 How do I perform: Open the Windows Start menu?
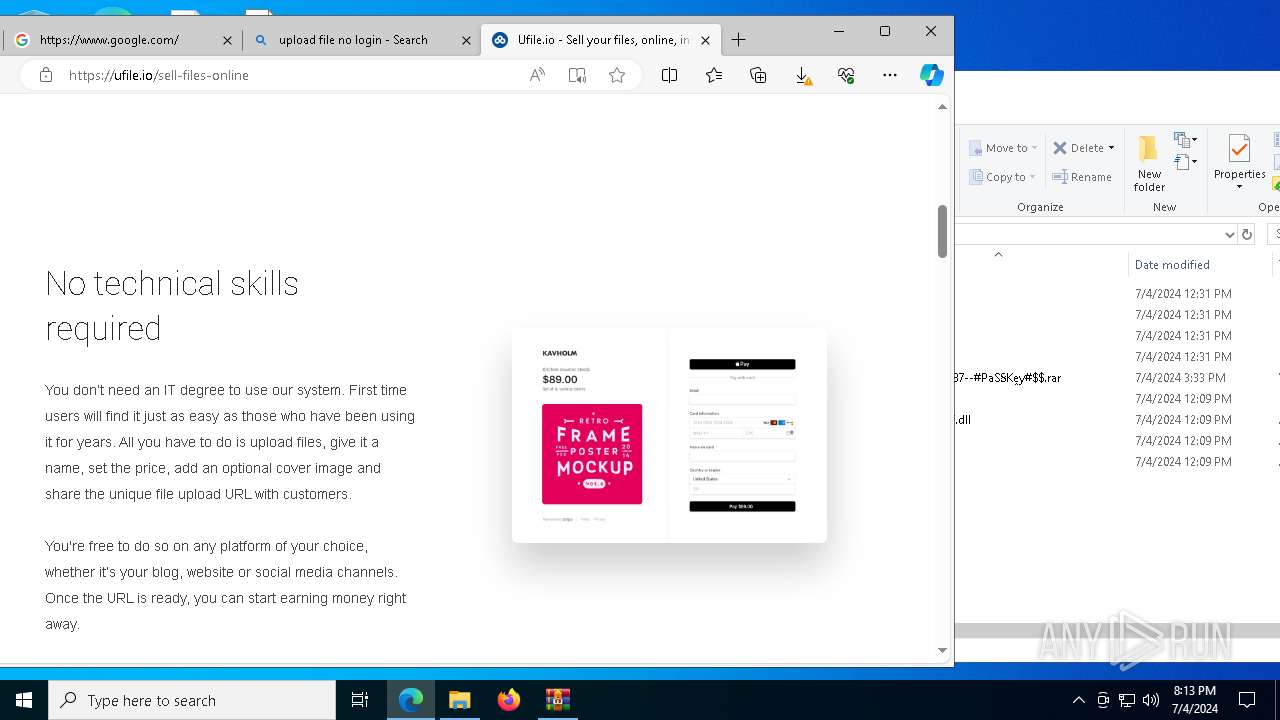tap(24, 700)
